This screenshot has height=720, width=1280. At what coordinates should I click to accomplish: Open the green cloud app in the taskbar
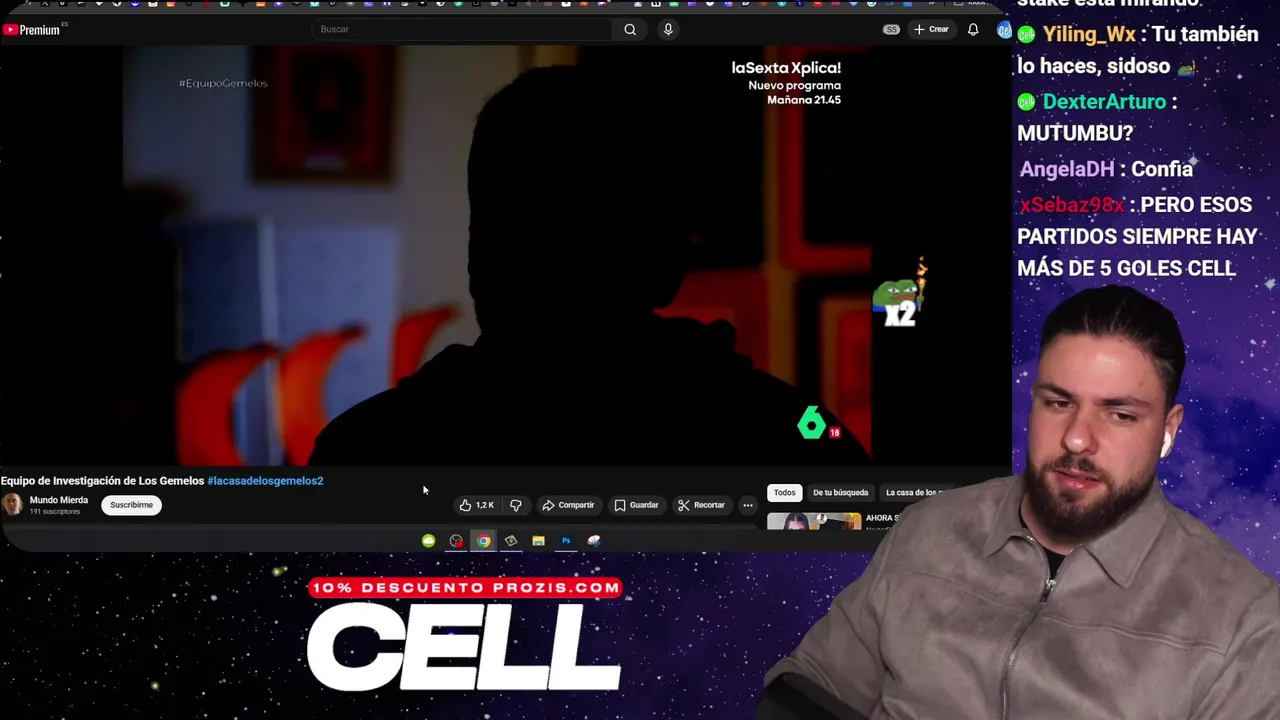click(x=429, y=541)
